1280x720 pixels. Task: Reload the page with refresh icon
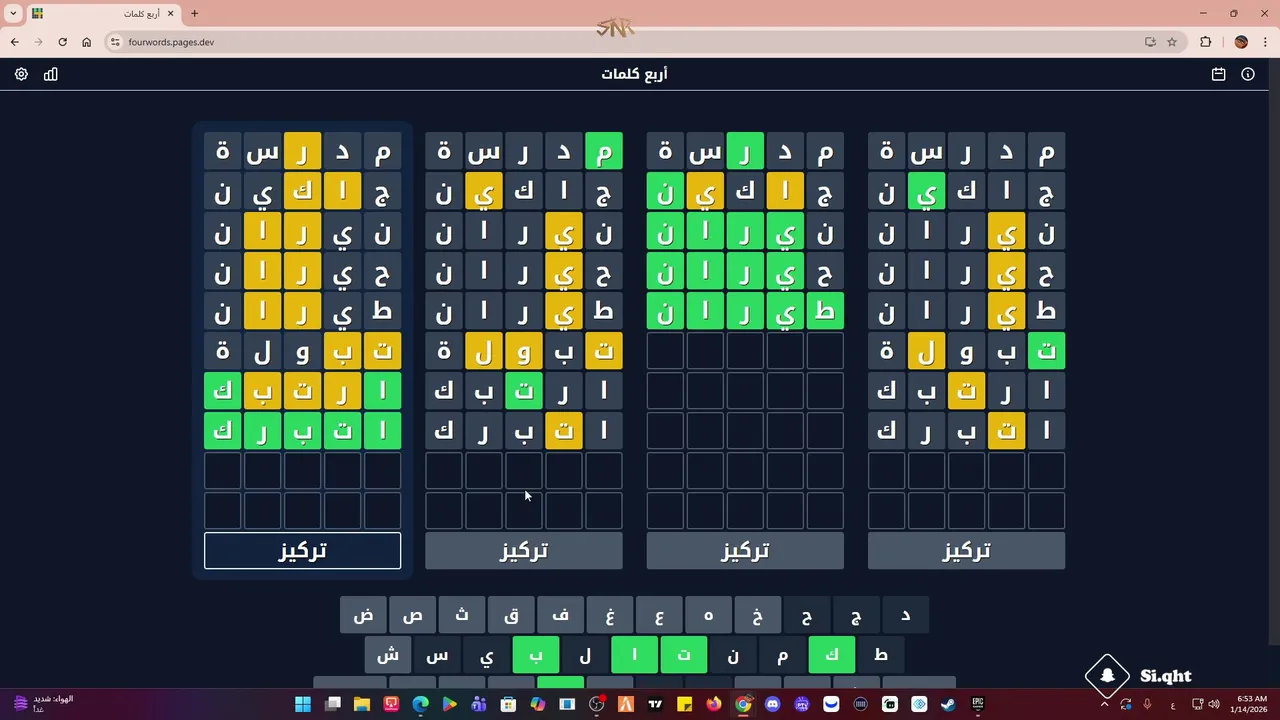[x=62, y=42]
